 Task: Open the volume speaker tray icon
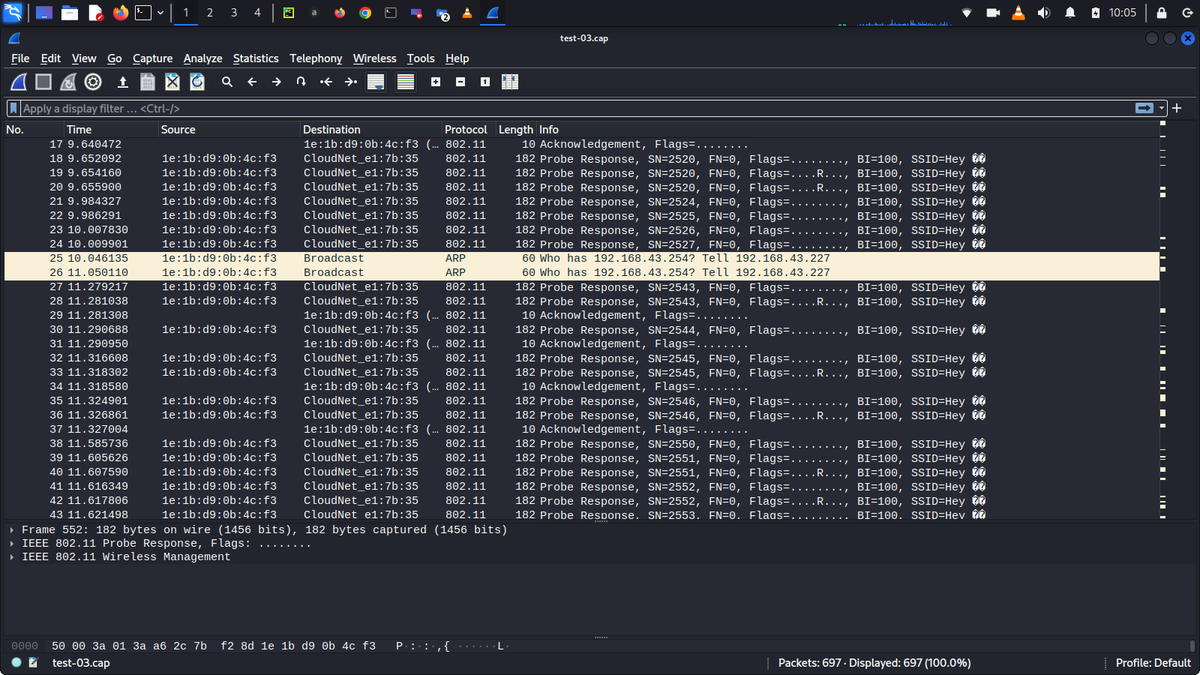1045,13
